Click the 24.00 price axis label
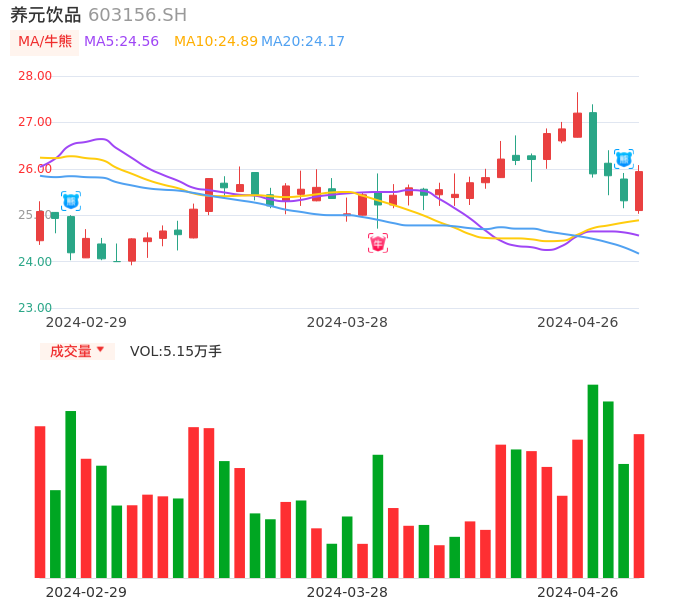Viewport: 686px width, 606px height. point(35,262)
